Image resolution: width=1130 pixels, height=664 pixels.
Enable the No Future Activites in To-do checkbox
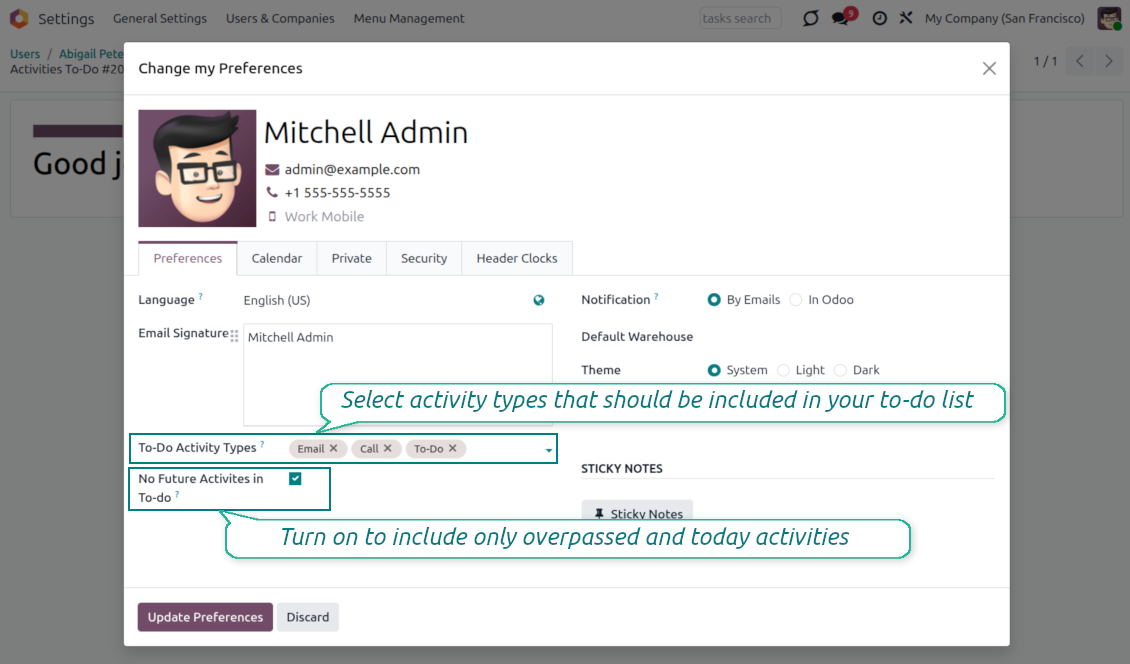[x=294, y=479]
